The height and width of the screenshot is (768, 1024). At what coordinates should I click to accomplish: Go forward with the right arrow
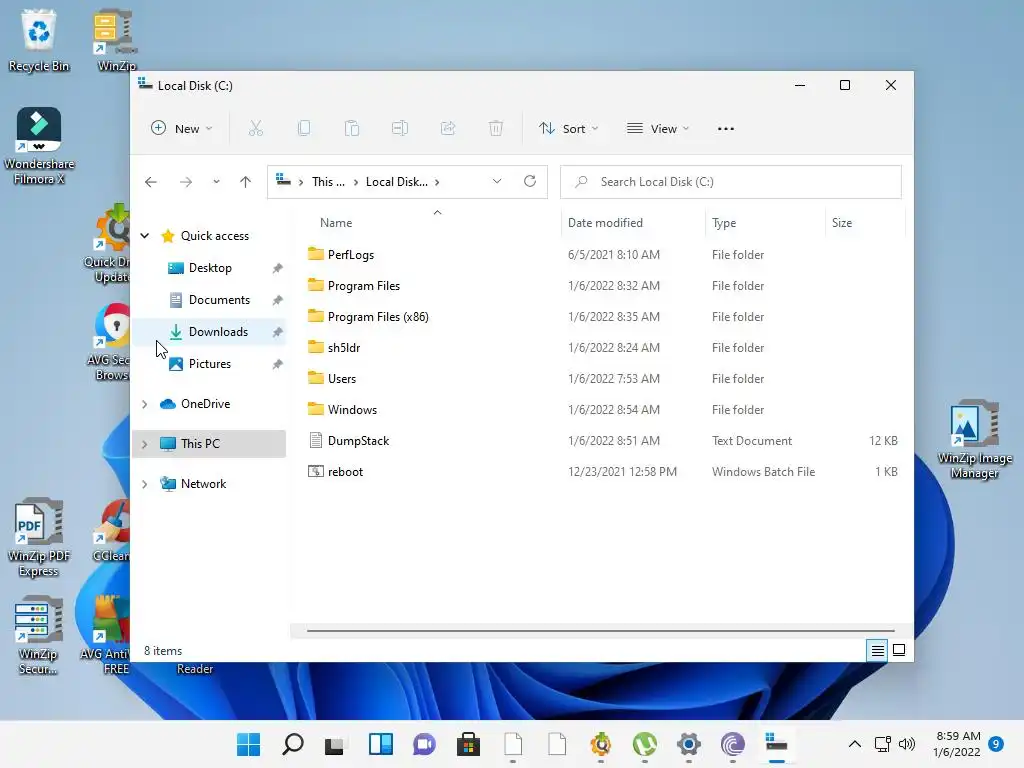pos(186,182)
